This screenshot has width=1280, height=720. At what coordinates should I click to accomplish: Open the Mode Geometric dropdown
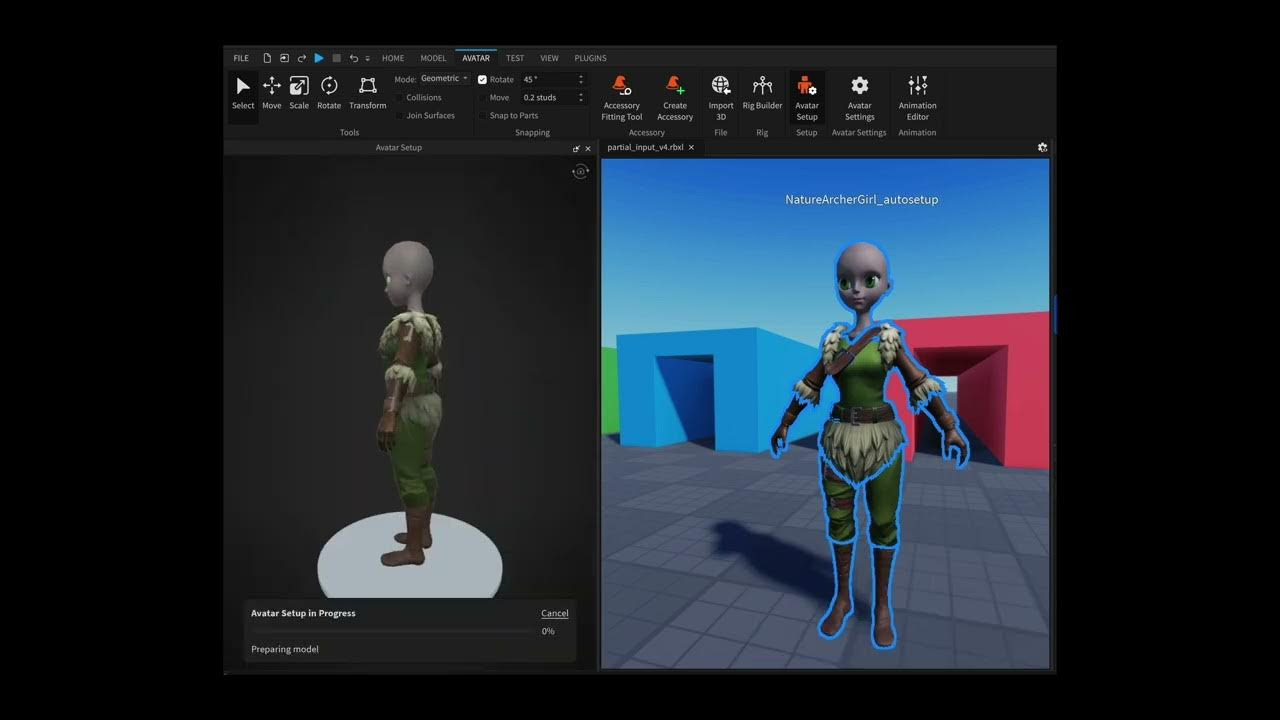(444, 79)
